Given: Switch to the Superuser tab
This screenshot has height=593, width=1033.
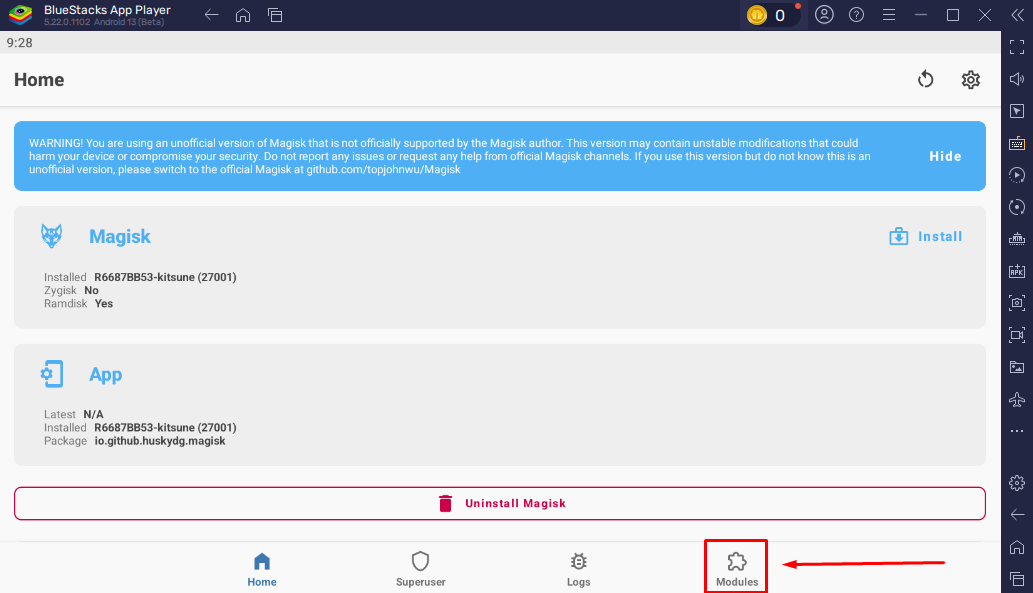Looking at the screenshot, I should 420,569.
